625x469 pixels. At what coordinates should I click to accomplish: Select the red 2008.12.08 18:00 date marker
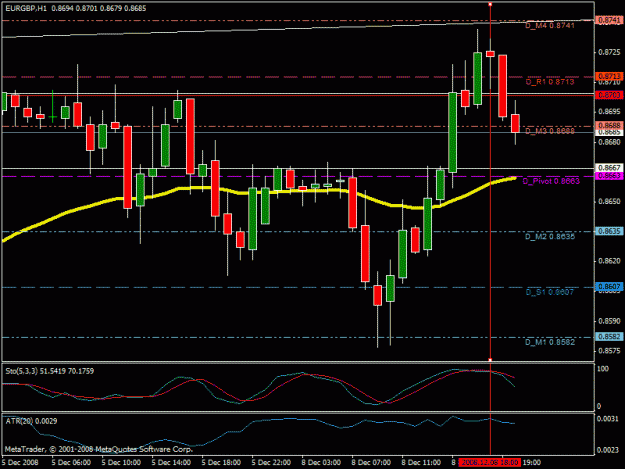[489, 463]
